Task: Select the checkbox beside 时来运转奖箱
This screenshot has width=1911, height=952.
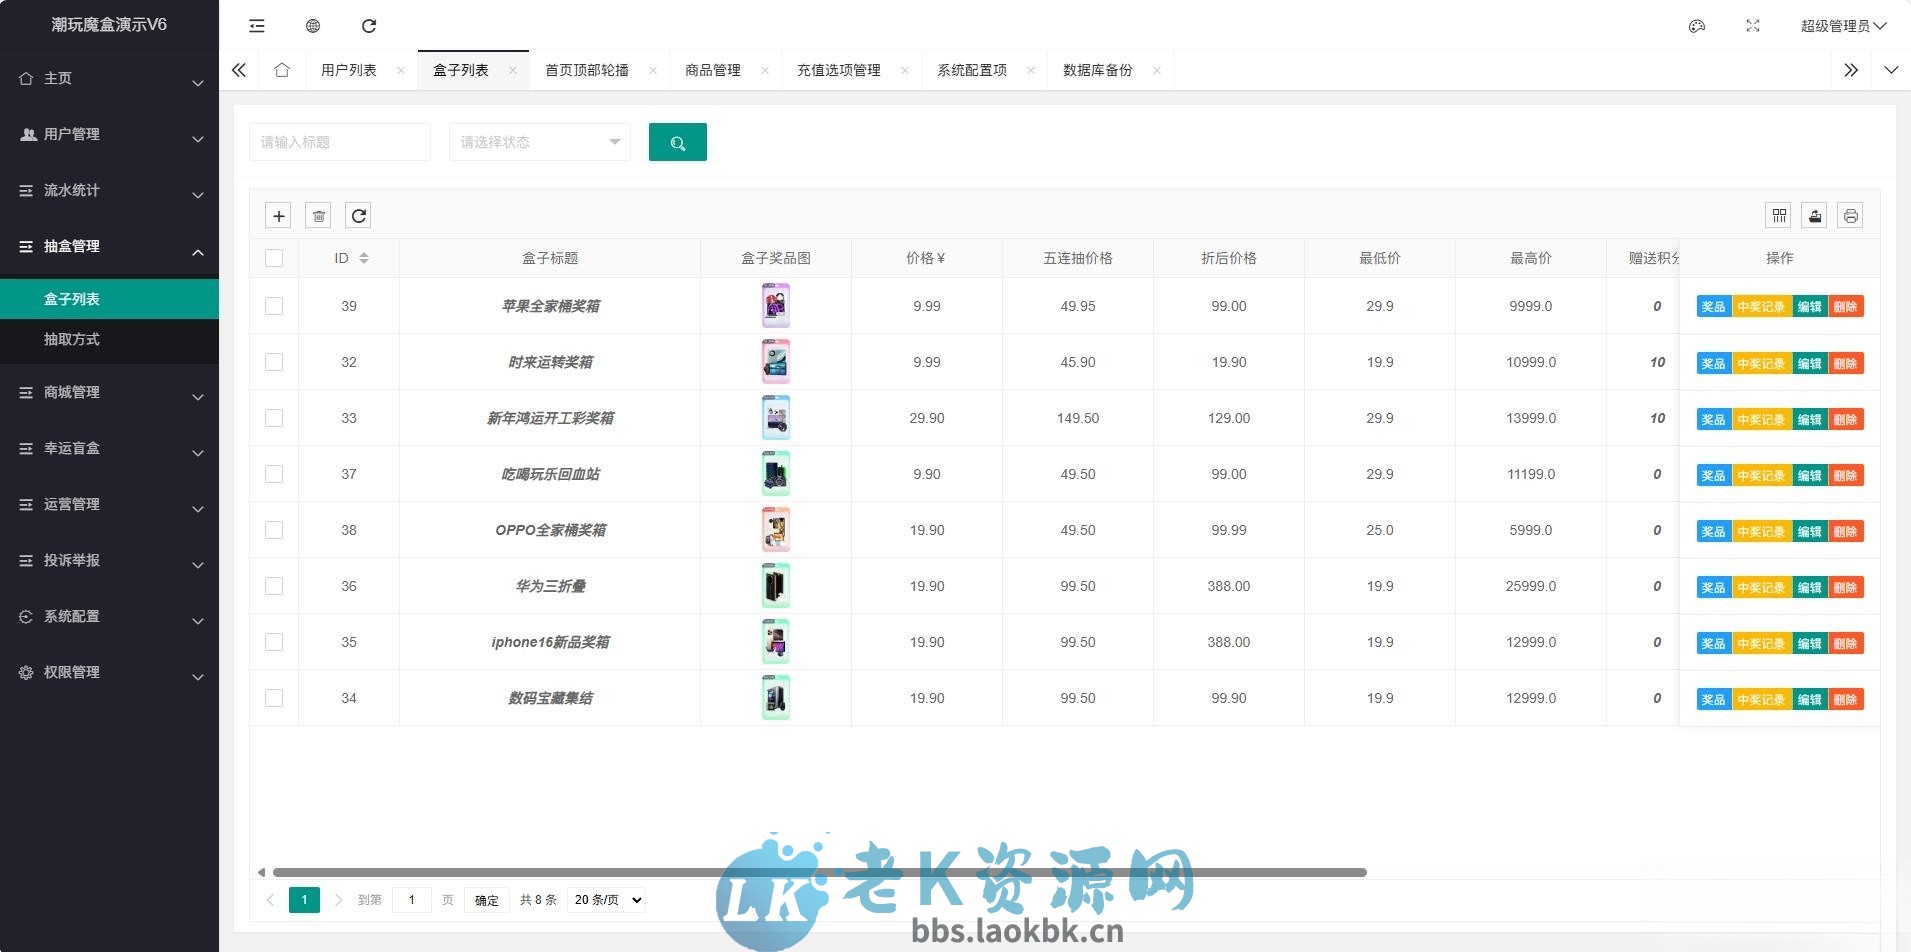Action: pyautogui.click(x=274, y=362)
